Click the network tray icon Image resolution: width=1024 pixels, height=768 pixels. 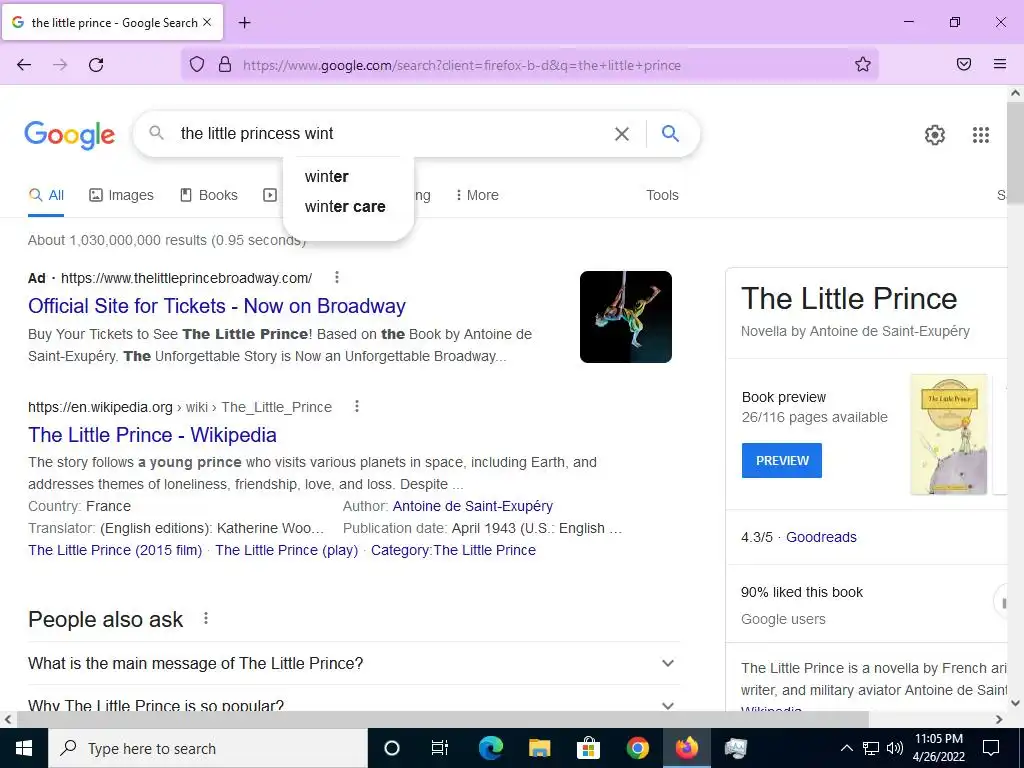click(x=871, y=748)
